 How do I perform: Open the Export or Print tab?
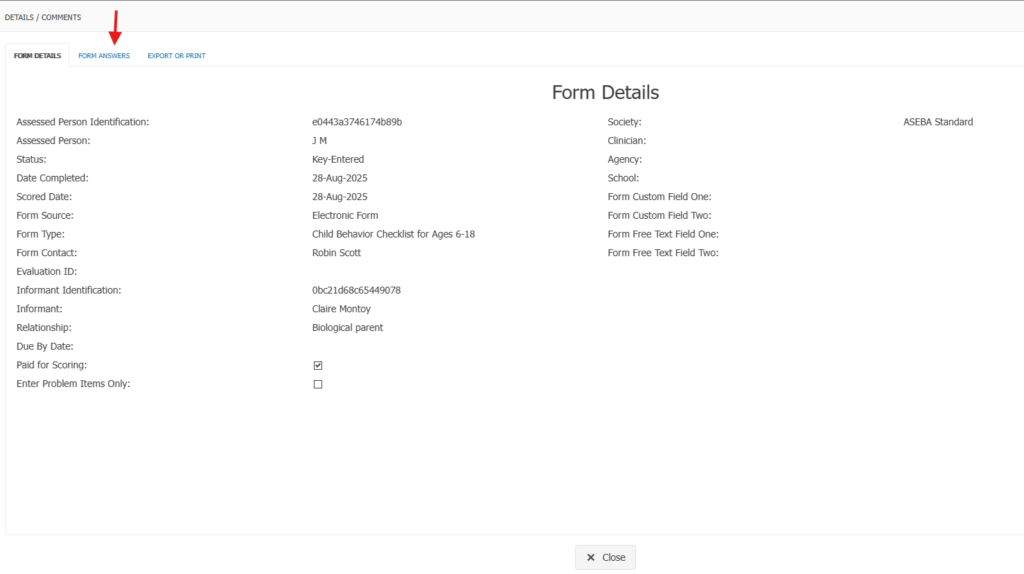point(176,56)
